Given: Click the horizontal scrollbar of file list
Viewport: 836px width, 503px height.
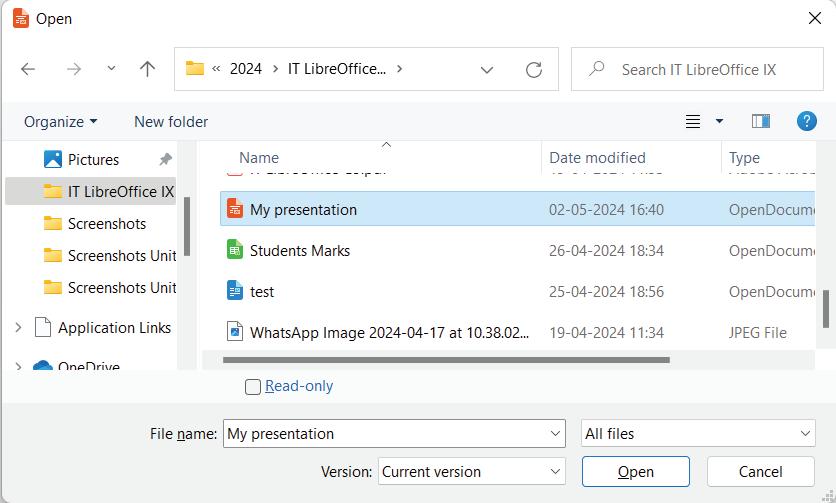Looking at the screenshot, I should coord(446,360).
